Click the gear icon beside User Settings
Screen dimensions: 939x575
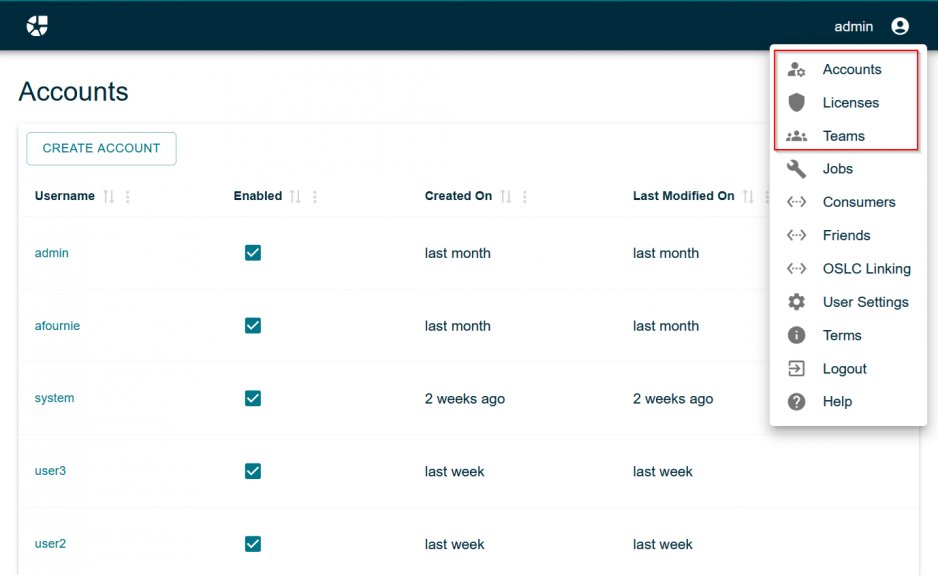pyautogui.click(x=796, y=302)
